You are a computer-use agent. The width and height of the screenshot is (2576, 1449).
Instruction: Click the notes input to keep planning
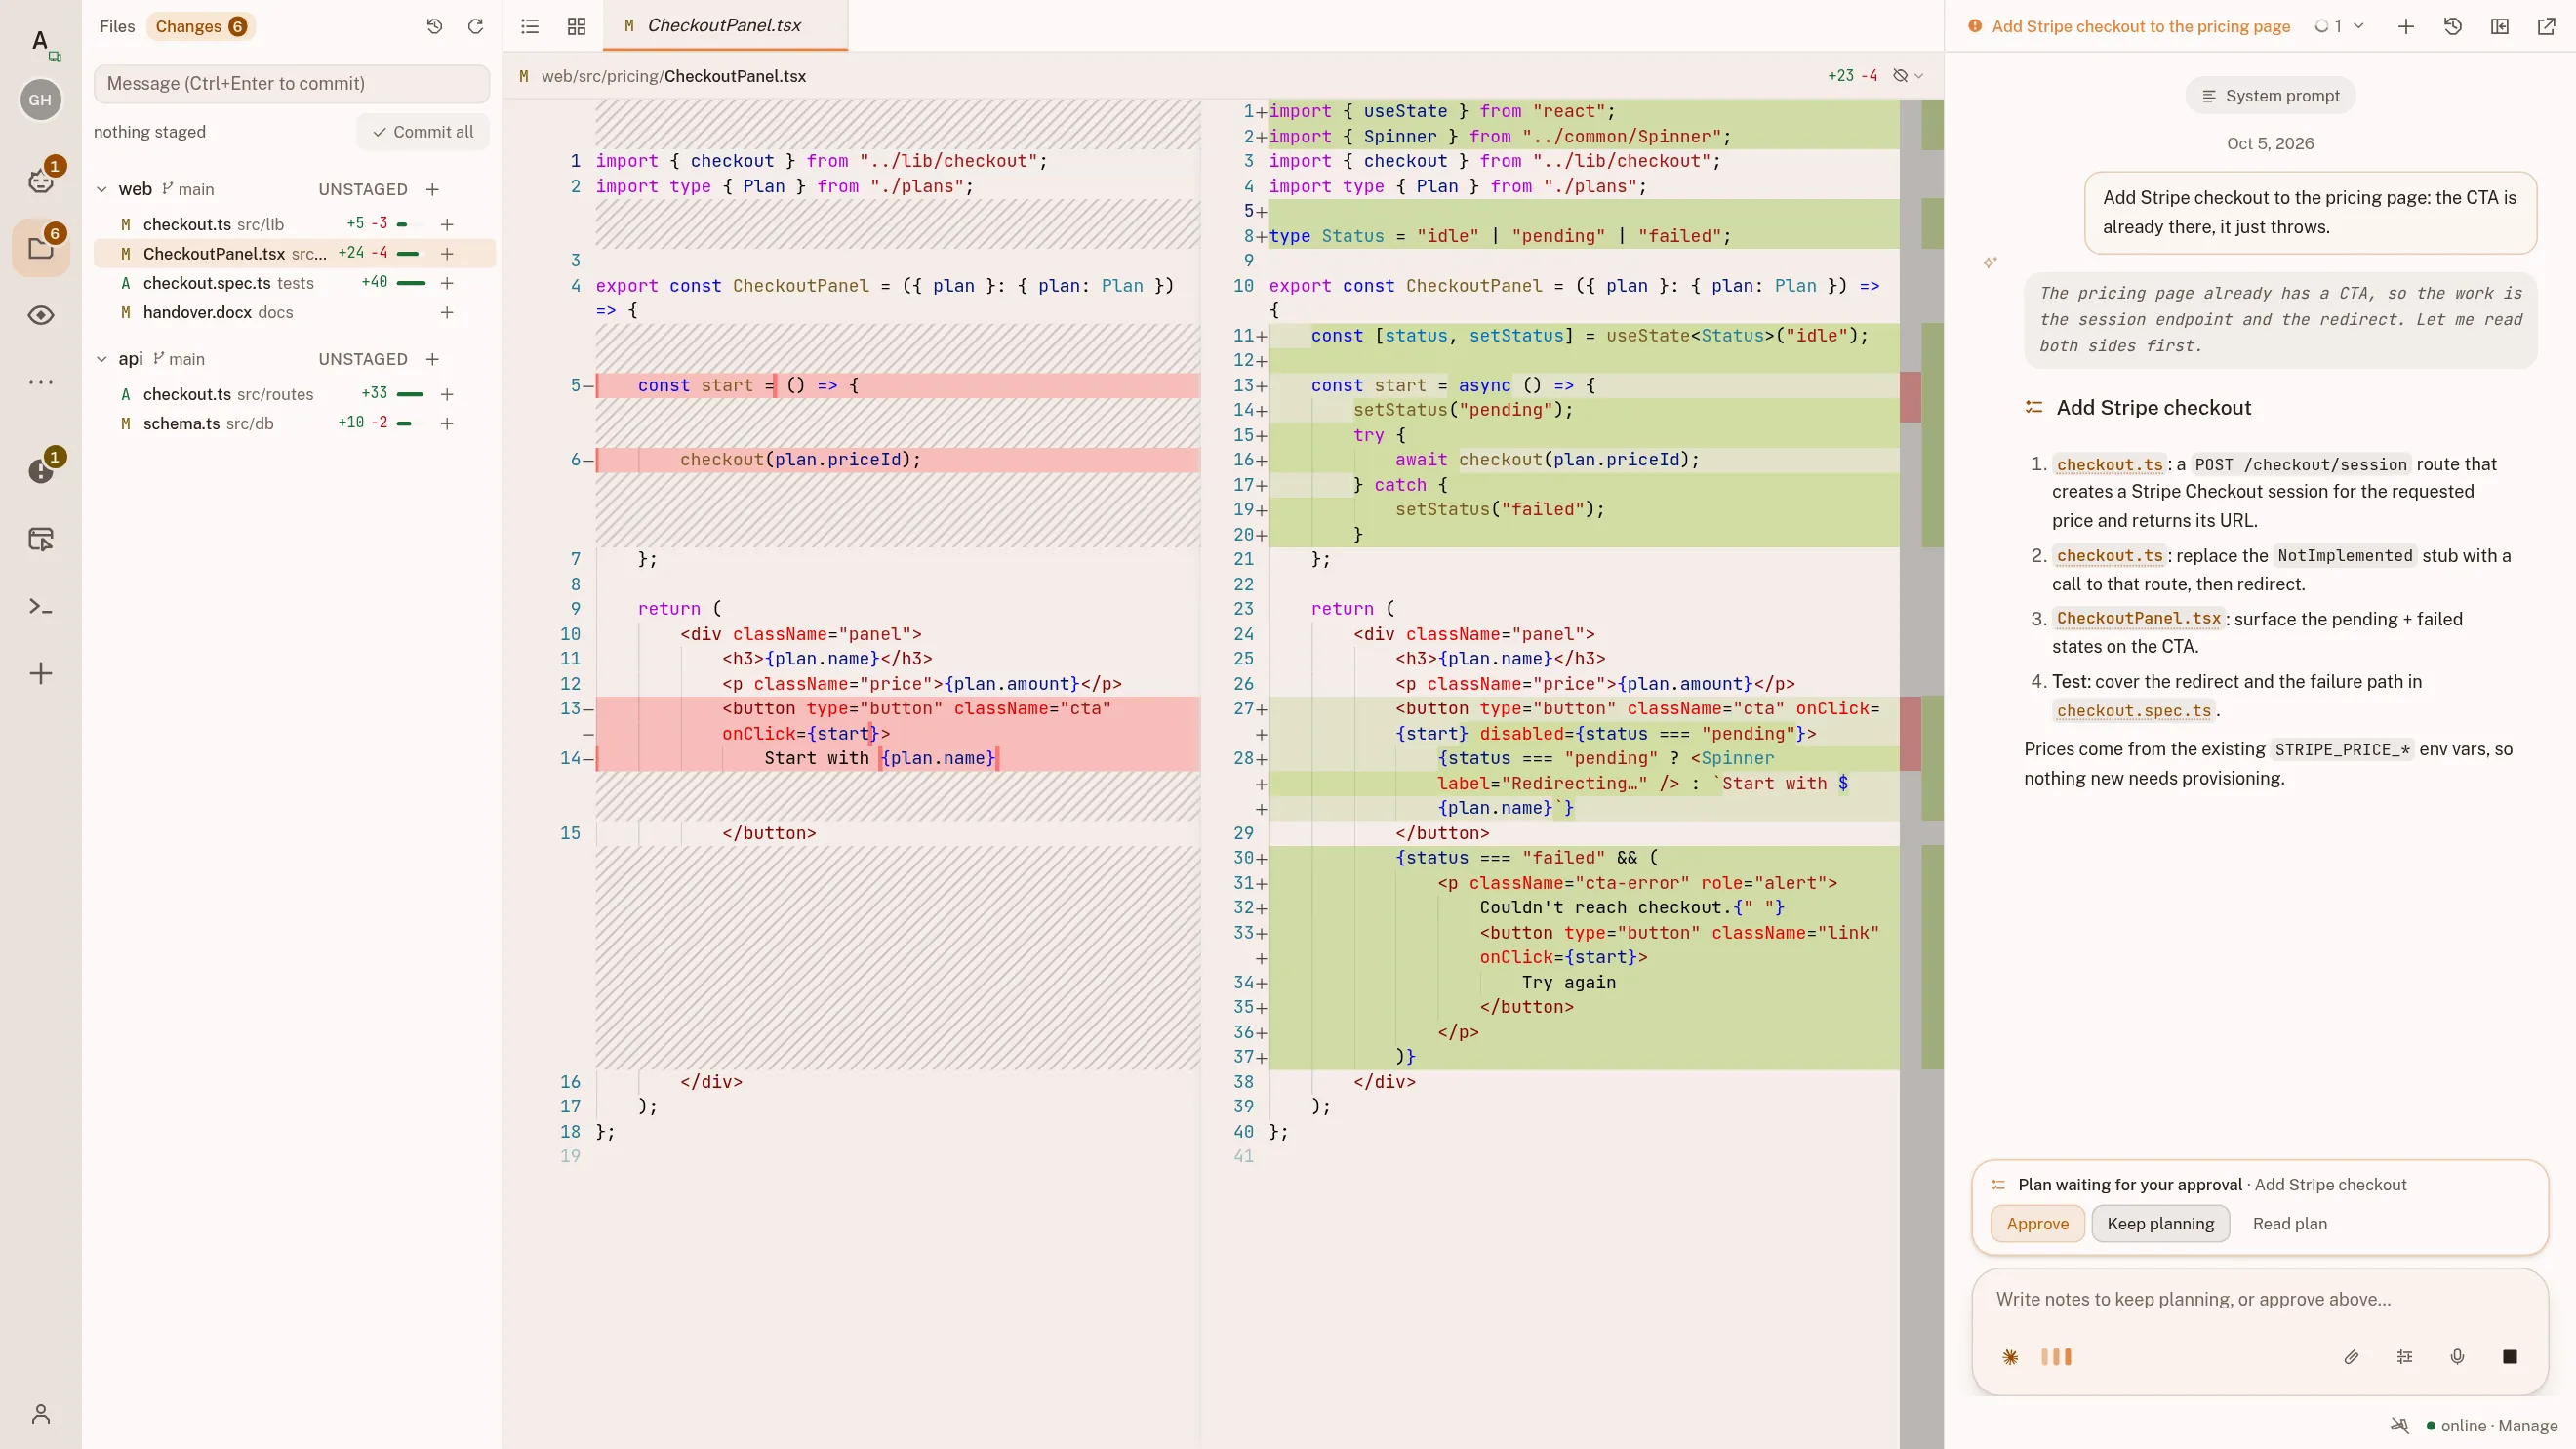tap(2259, 1299)
